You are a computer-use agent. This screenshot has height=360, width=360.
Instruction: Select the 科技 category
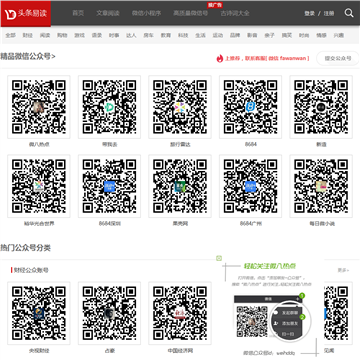183,35
